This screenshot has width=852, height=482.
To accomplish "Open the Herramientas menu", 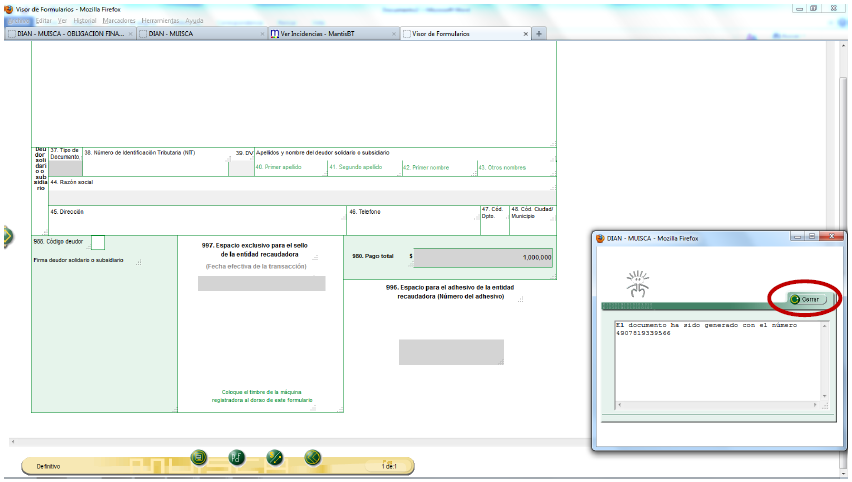I will 160,21.
